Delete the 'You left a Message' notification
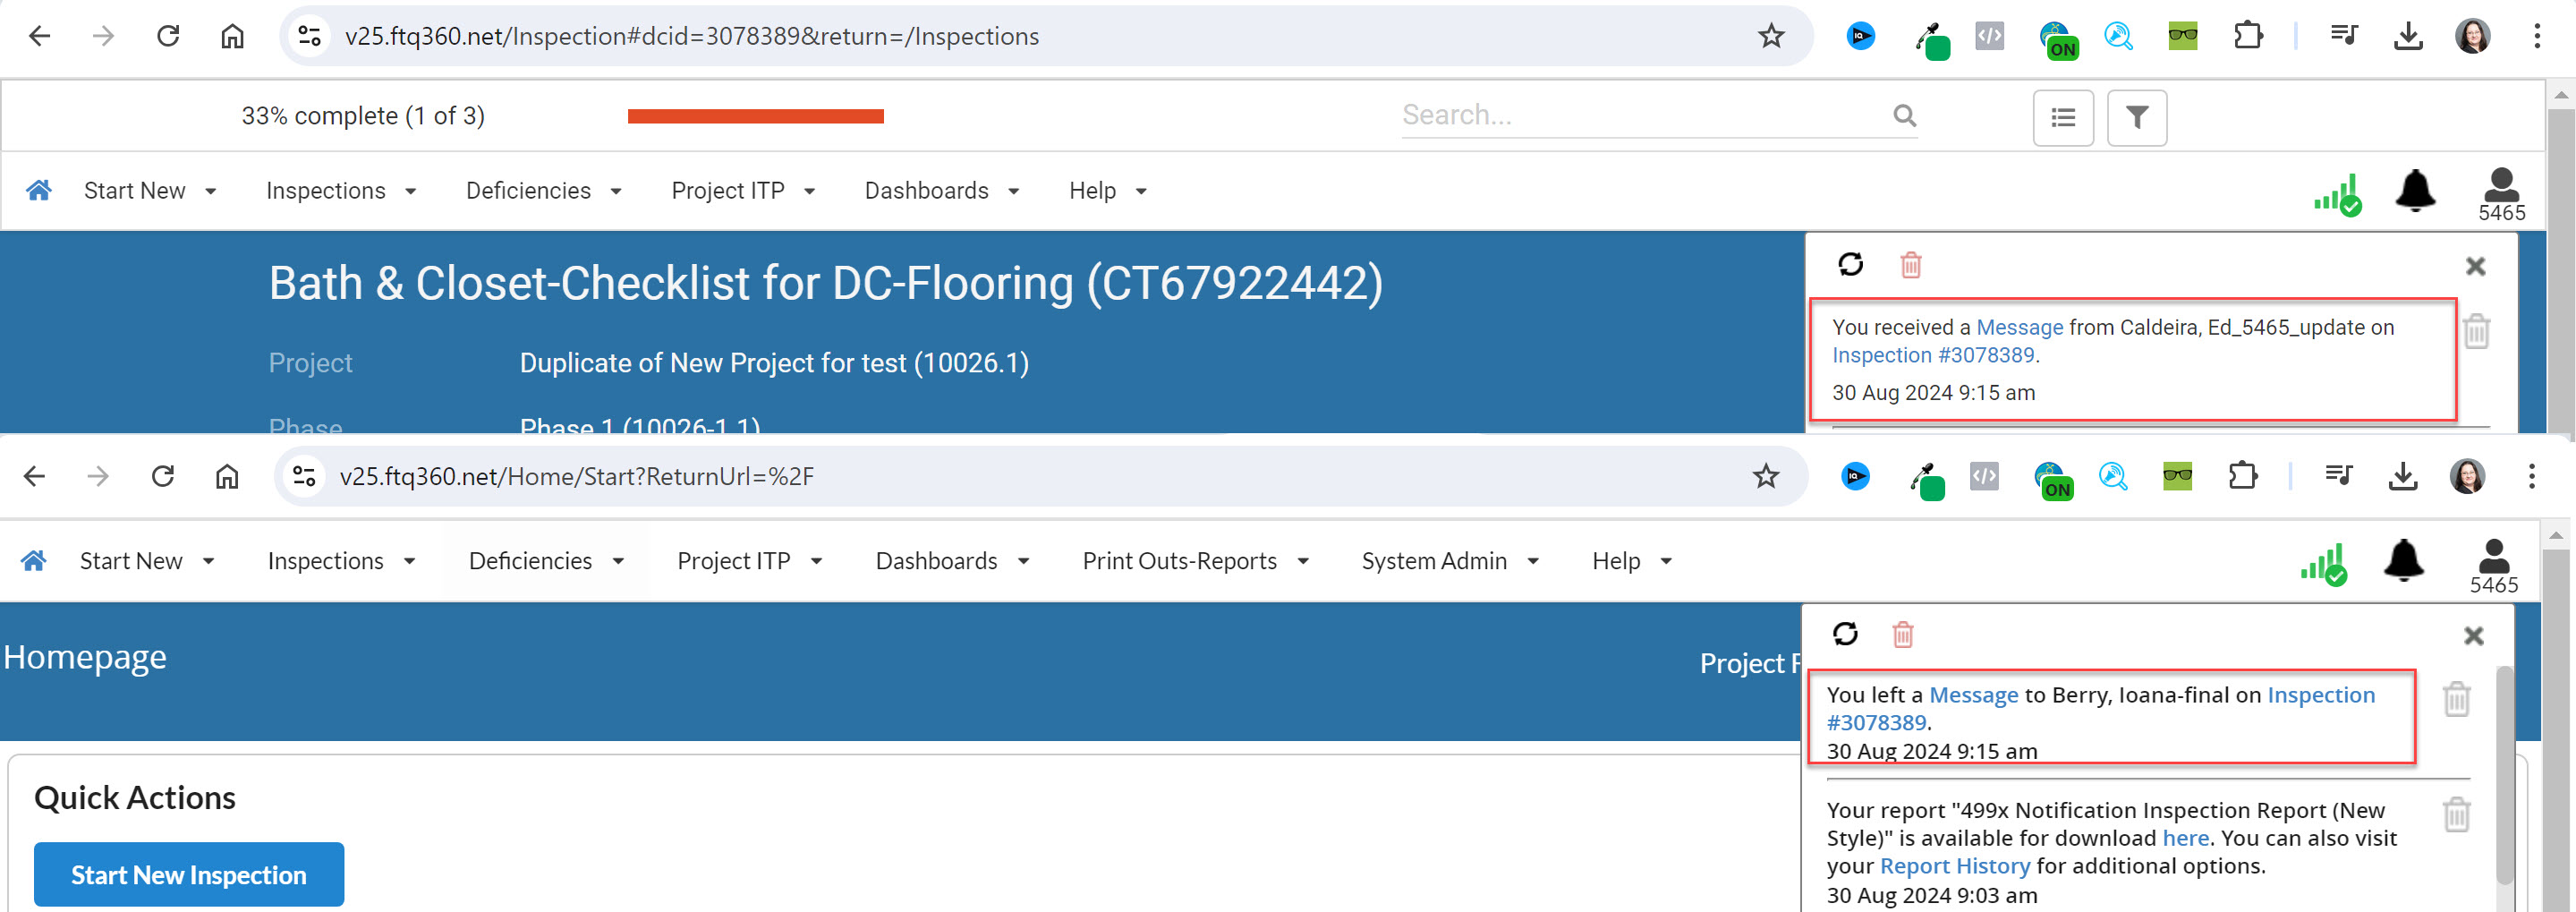Image resolution: width=2576 pixels, height=912 pixels. 2456,698
